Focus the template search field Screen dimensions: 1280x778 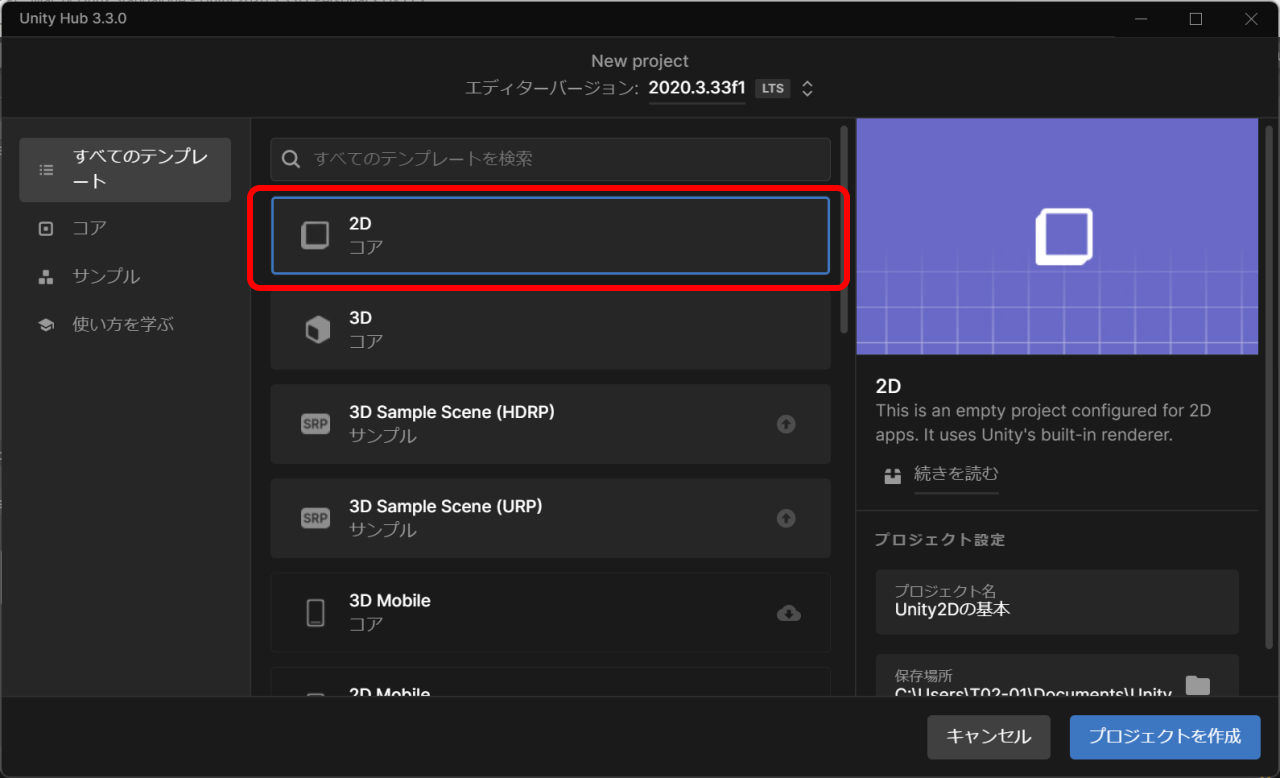550,159
